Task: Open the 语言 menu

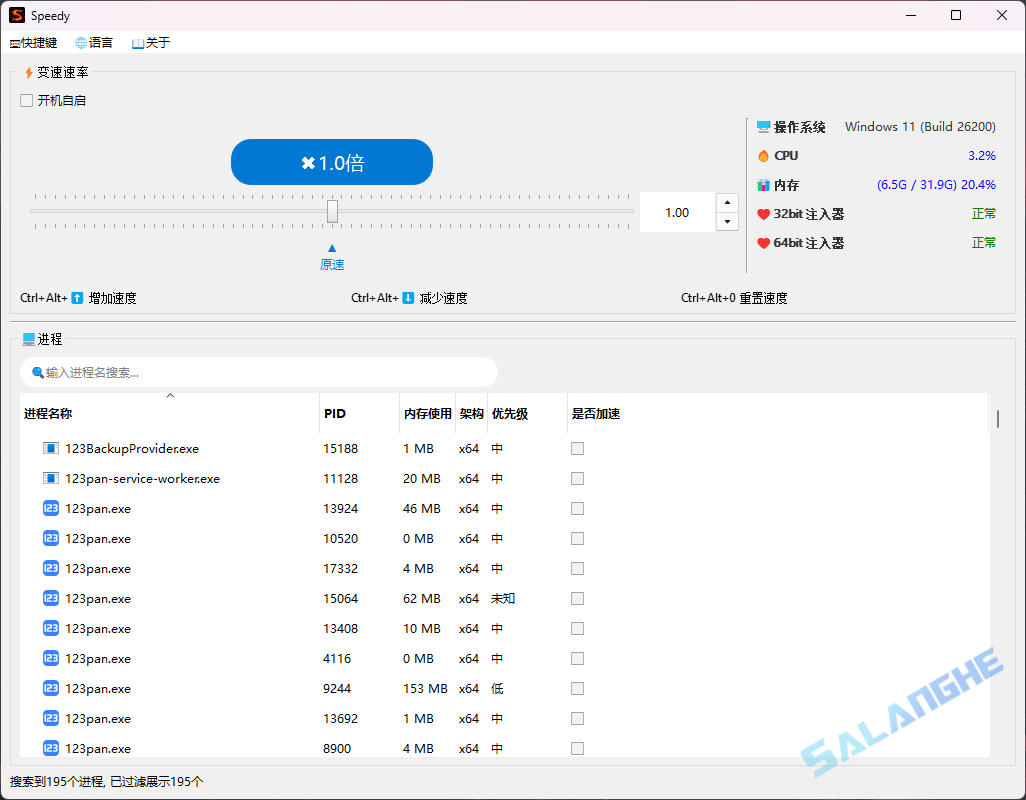Action: (x=94, y=42)
